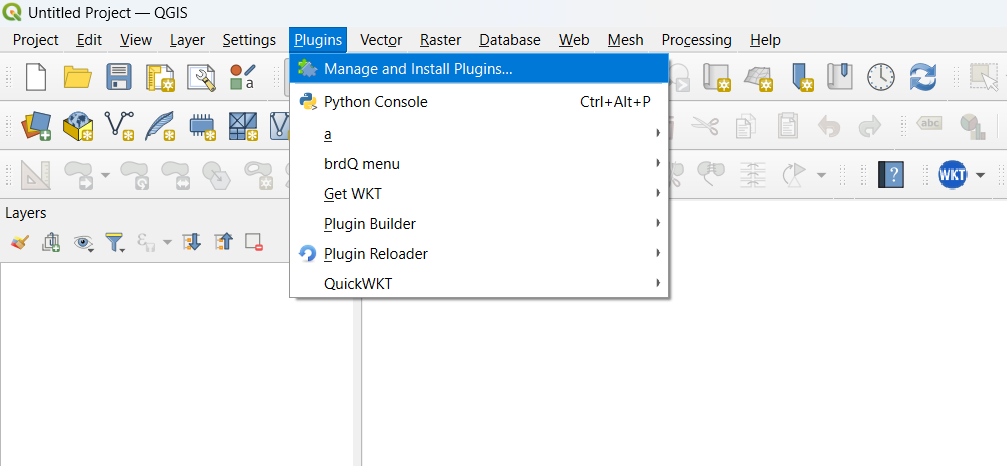
Task: Expand all layers in Layers panel
Action: point(191,242)
